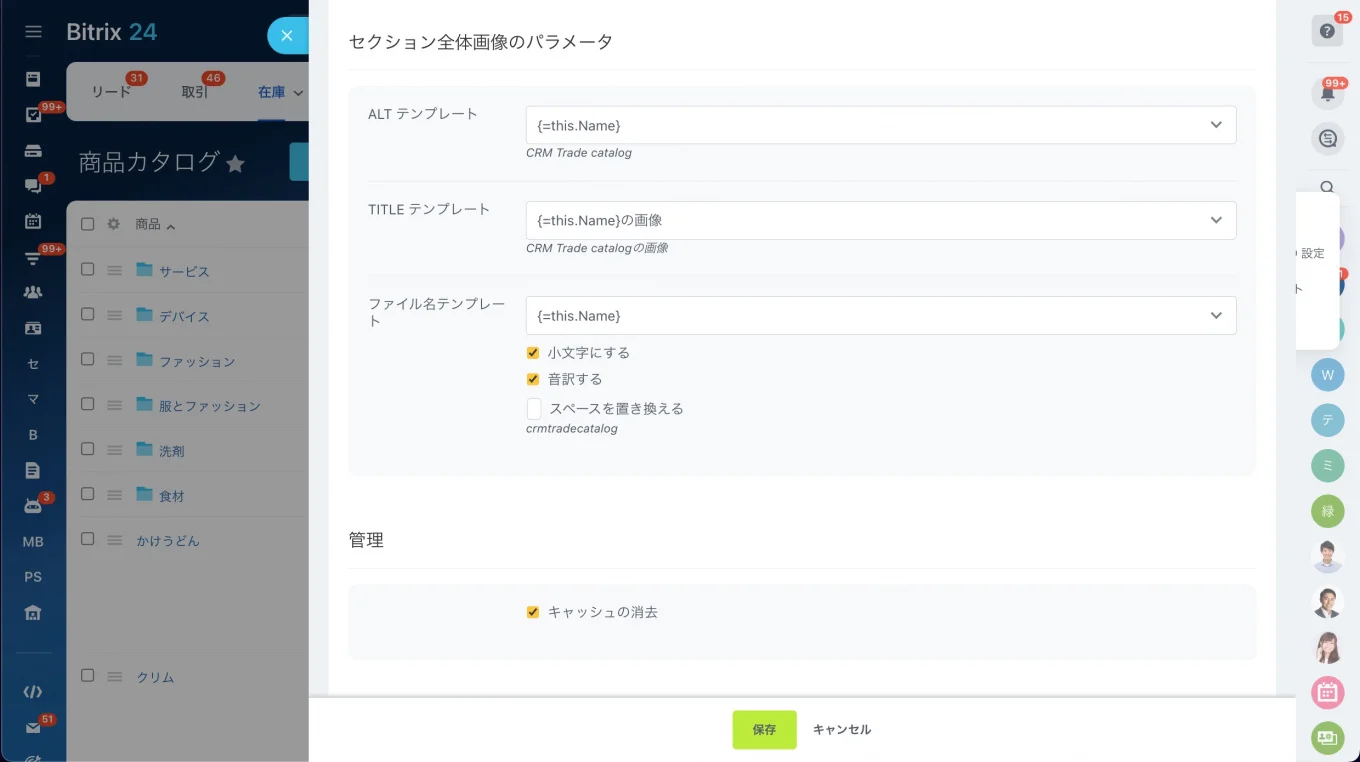
Task: Enable the スペースを置き換える checkbox
Action: [x=534, y=408]
